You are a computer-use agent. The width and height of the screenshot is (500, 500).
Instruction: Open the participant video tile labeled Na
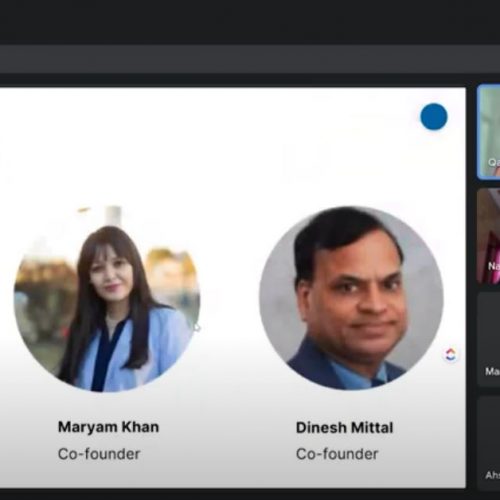coord(489,236)
